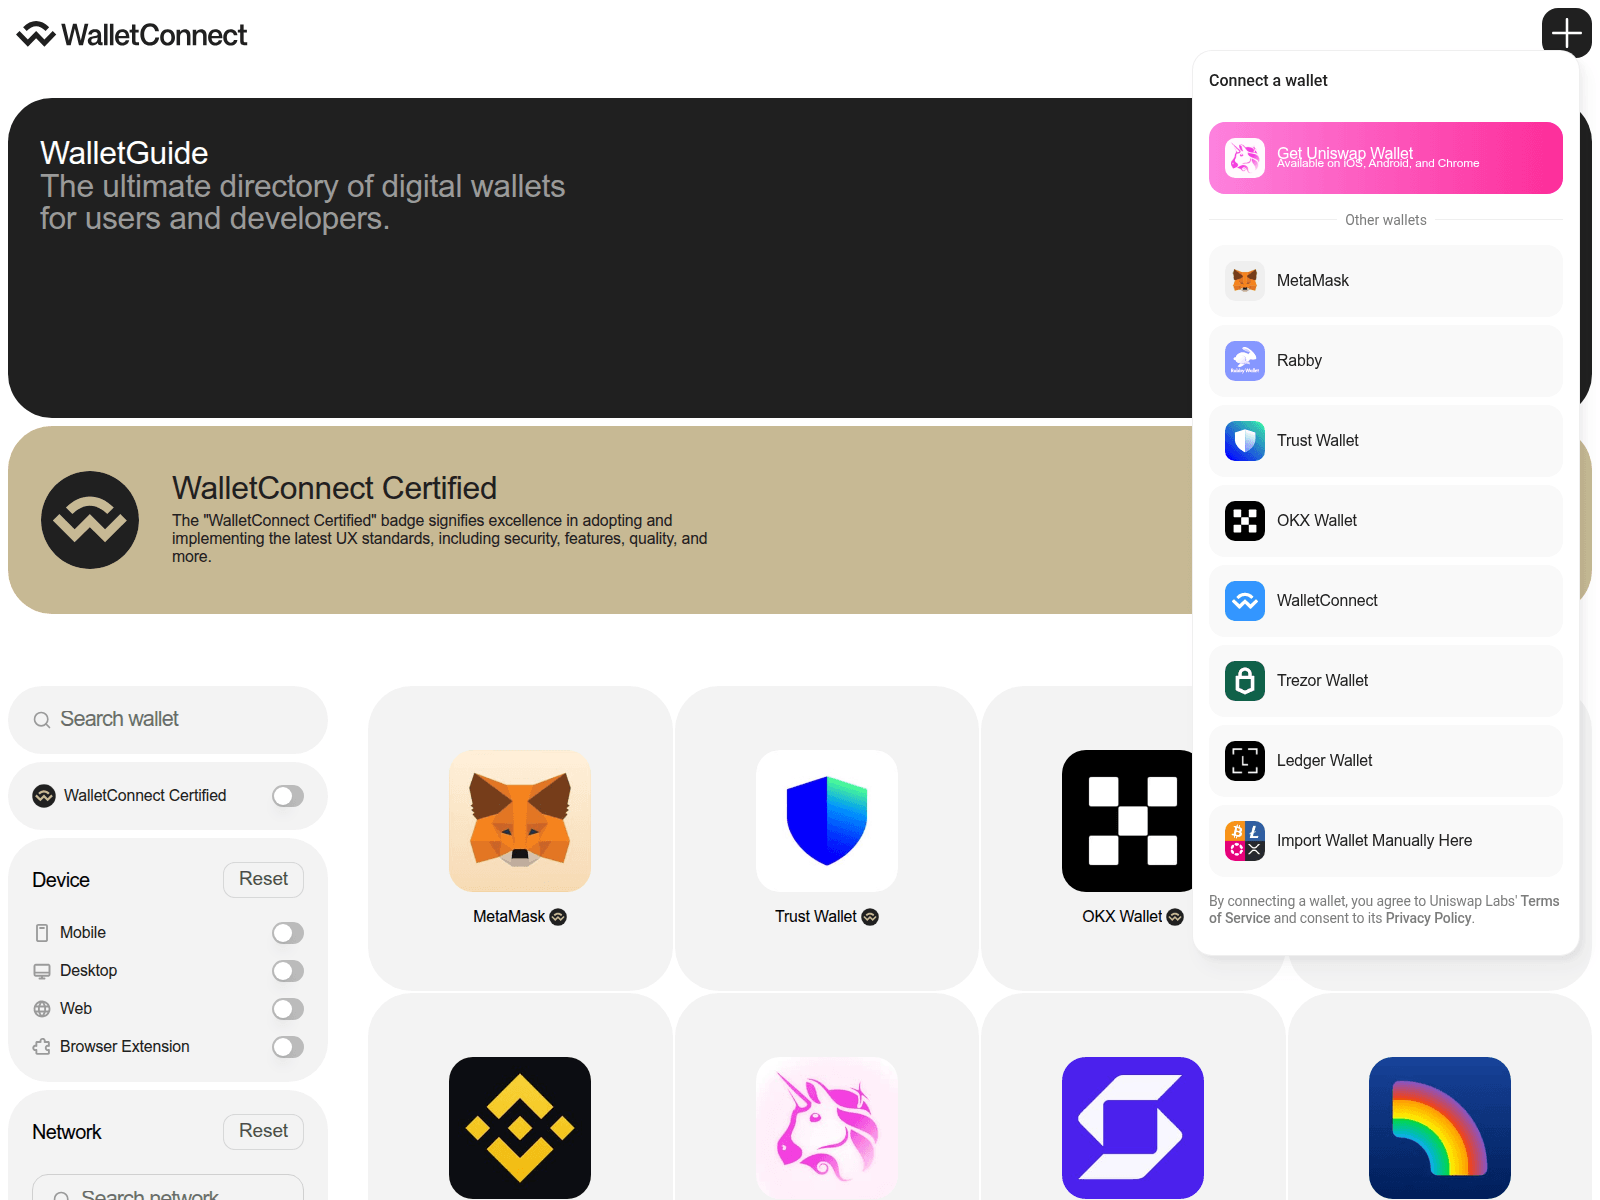Click the OKX Wallet icon in list
Image resolution: width=1600 pixels, height=1200 pixels.
tap(1245, 521)
